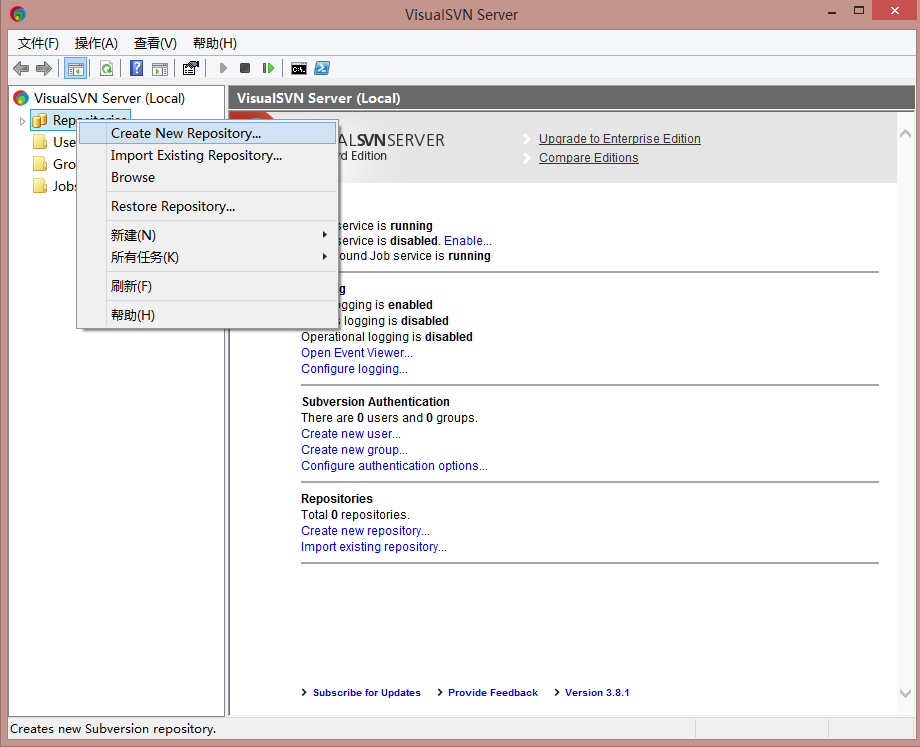Screen dimensions: 920x747
Task: Click the Compare Editions link
Action: click(588, 158)
